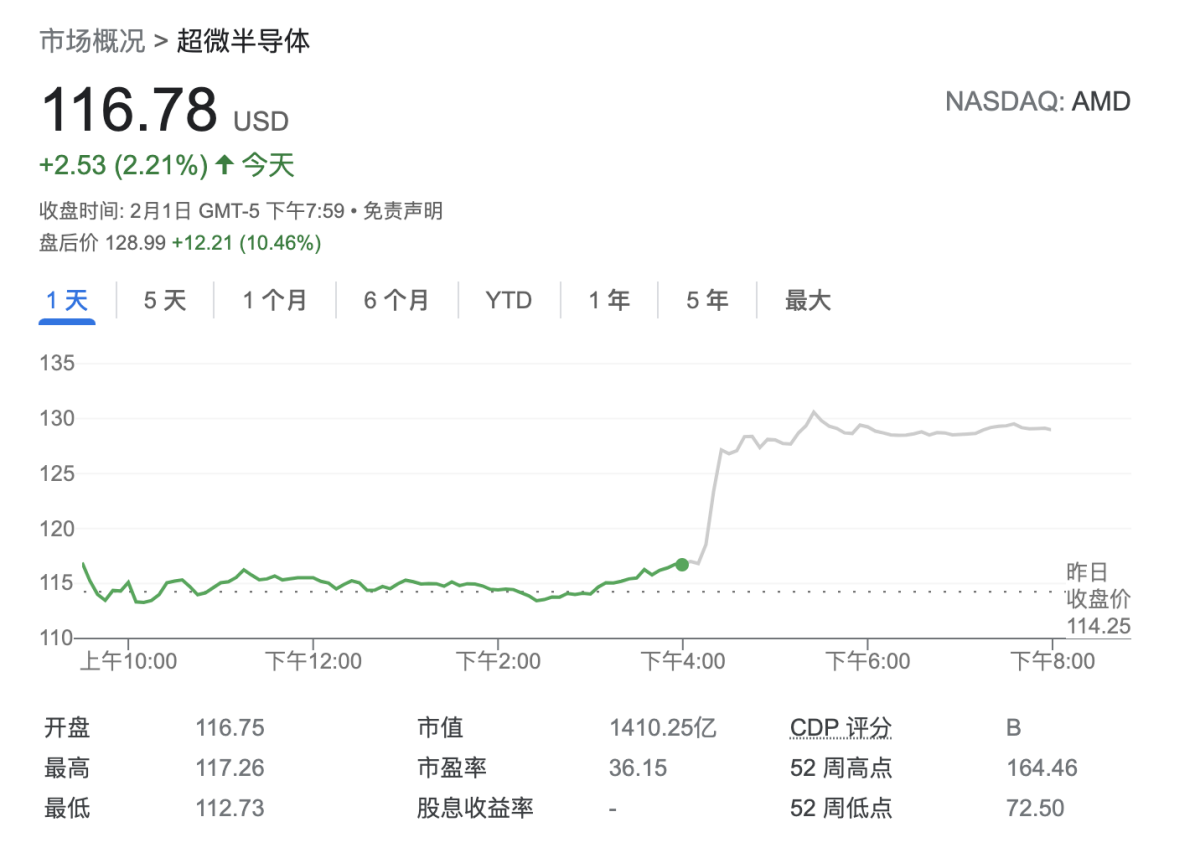Click the 超微半导体 company name heading
Screen dimensions: 1195x853
point(244,41)
